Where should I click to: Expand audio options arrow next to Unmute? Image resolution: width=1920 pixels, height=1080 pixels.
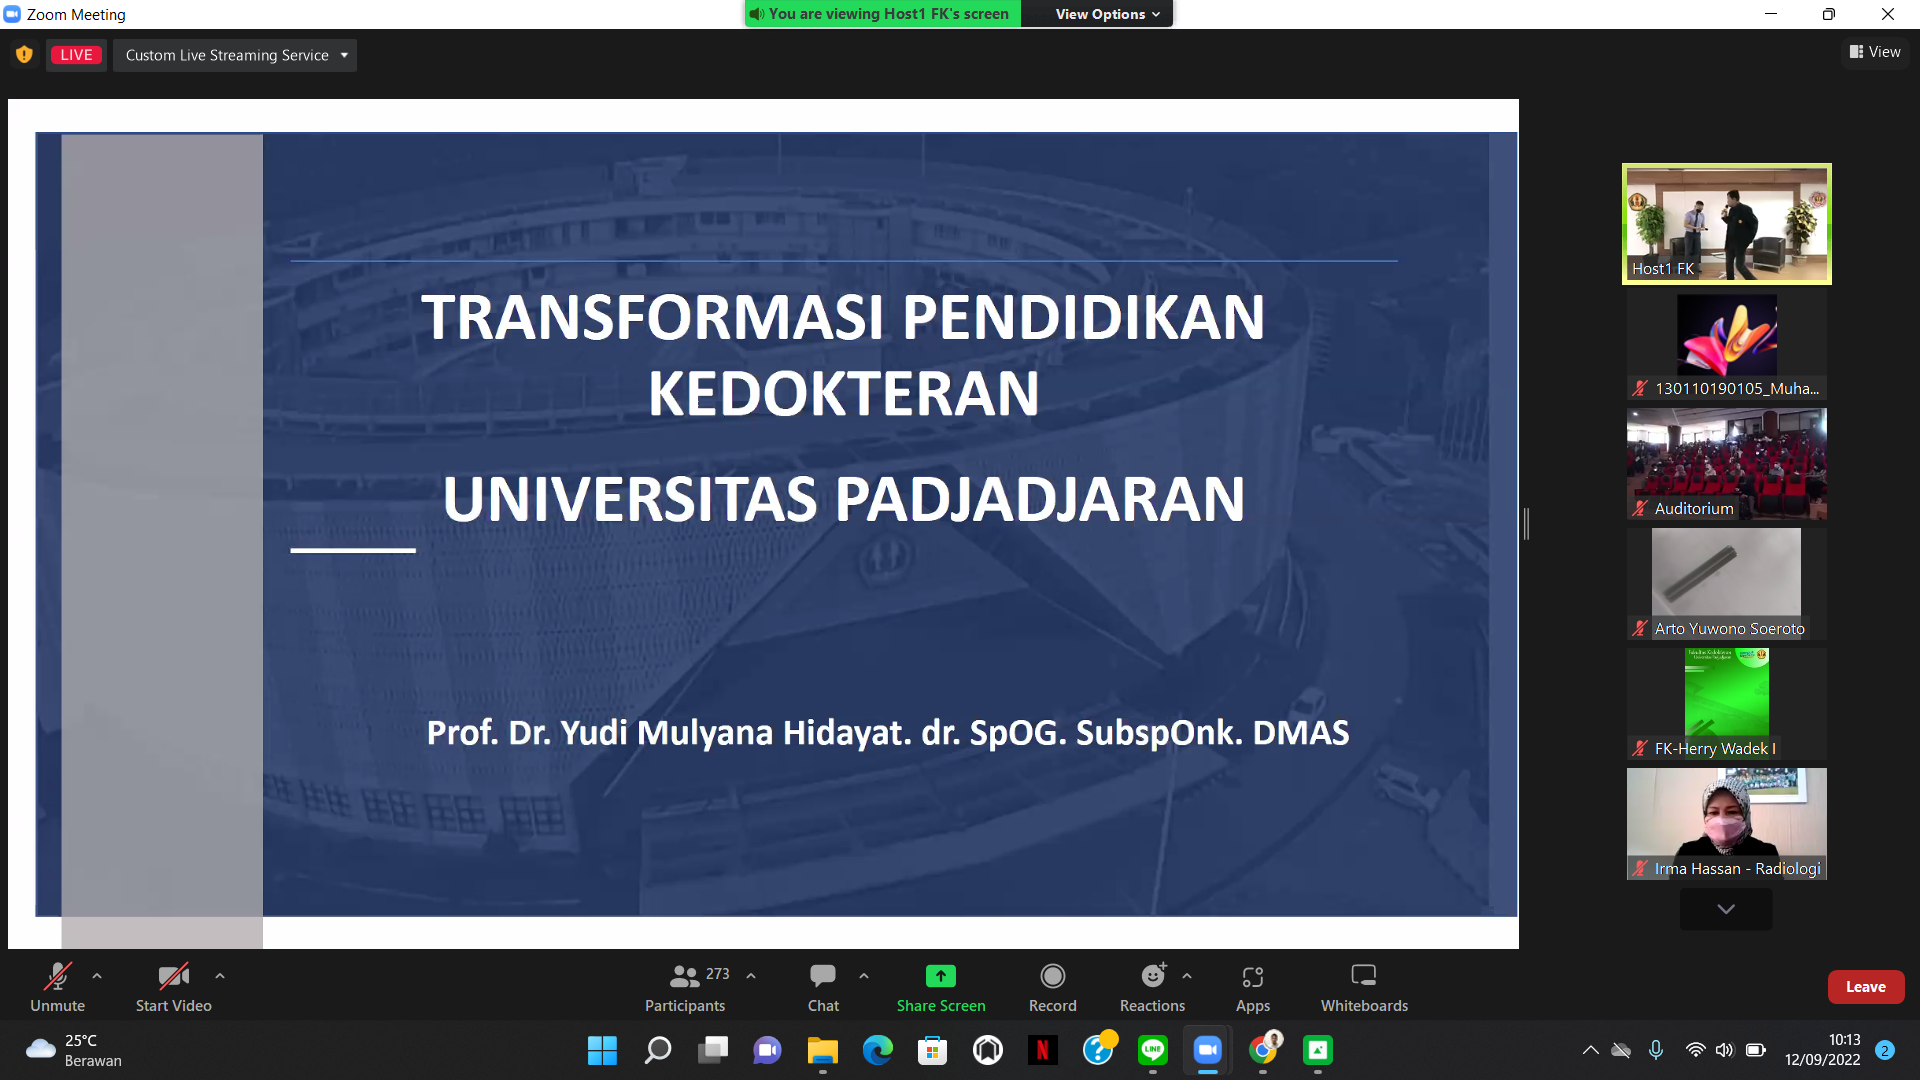tap(97, 975)
